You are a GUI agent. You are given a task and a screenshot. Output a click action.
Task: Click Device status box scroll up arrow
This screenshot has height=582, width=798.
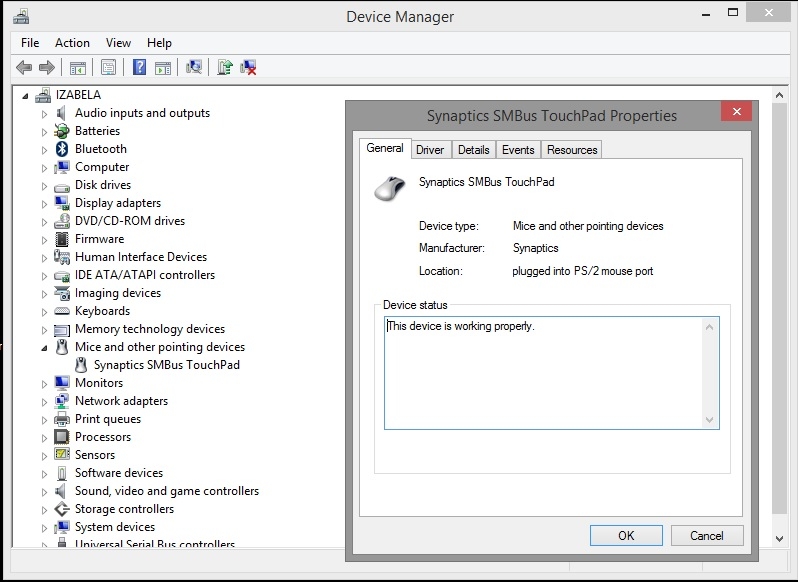point(709,327)
